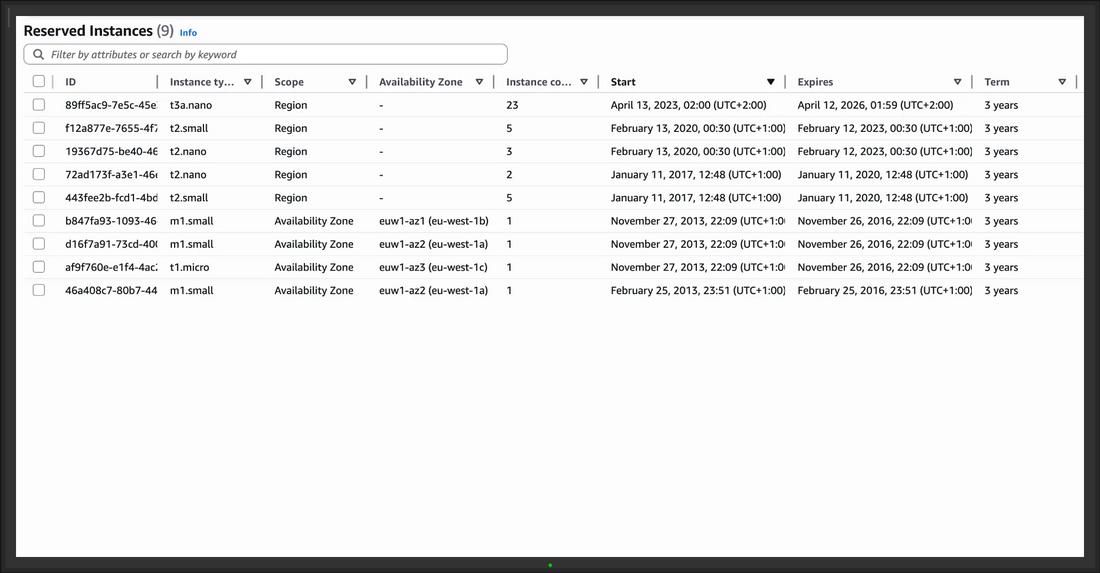The width and height of the screenshot is (1100, 573).
Task: Sort by Expires column arrow
Action: (x=957, y=82)
